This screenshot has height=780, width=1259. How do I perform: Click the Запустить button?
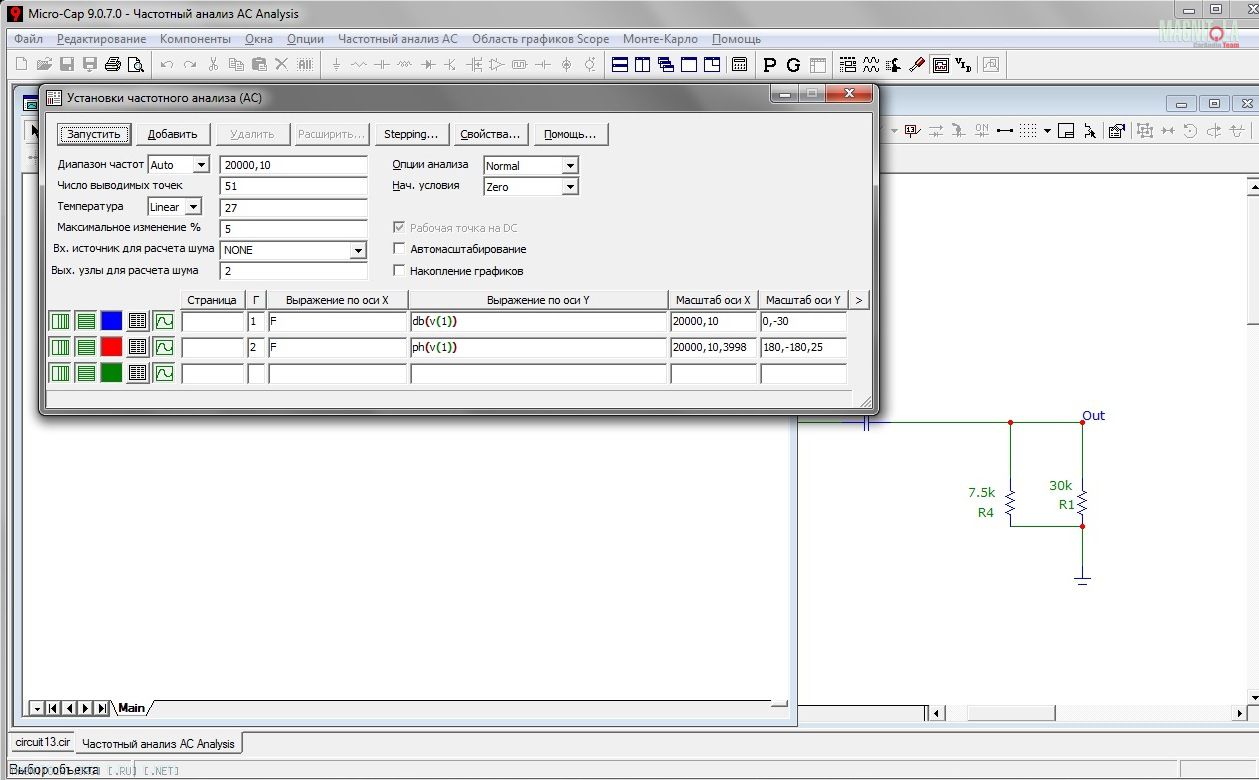point(94,134)
